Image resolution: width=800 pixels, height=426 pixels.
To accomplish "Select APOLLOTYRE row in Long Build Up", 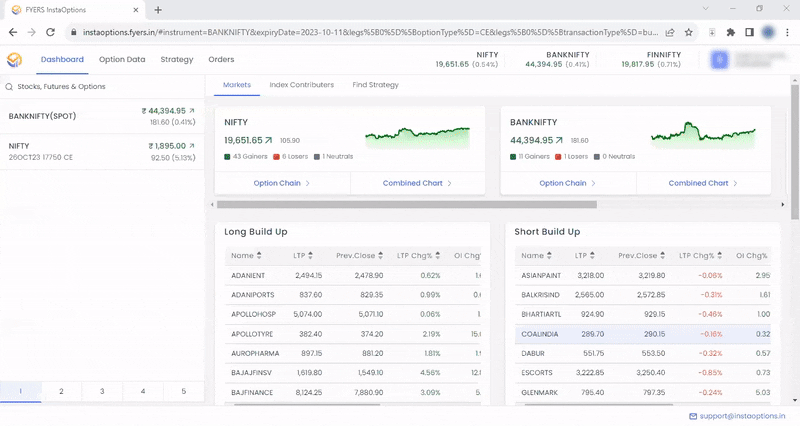I will [353, 334].
